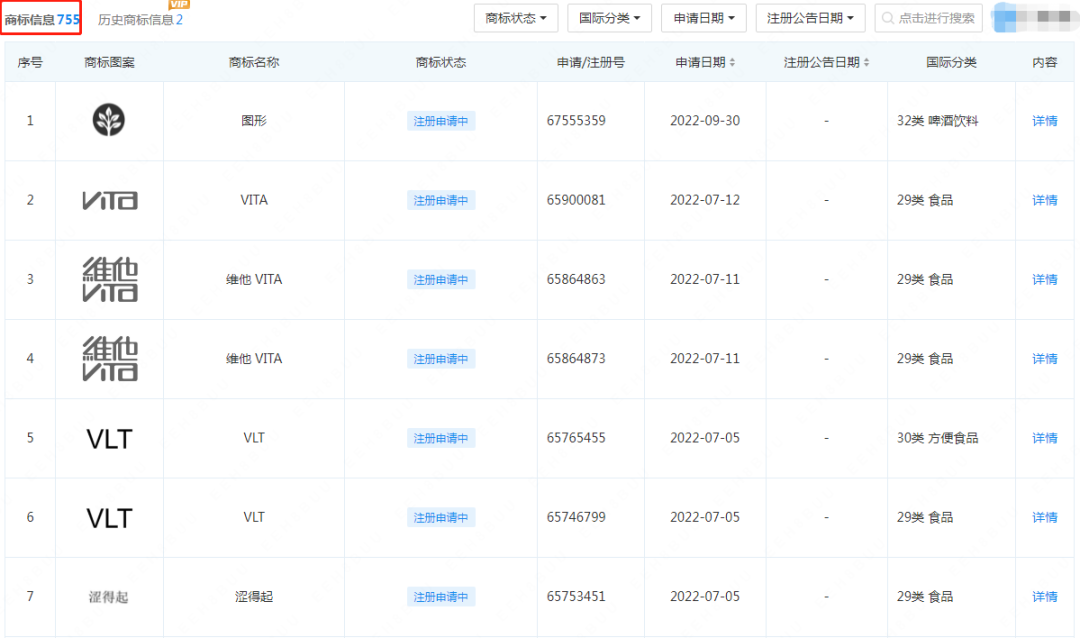1080x638 pixels.
Task: Select the 涩得起 name cell text
Action: tap(254, 596)
